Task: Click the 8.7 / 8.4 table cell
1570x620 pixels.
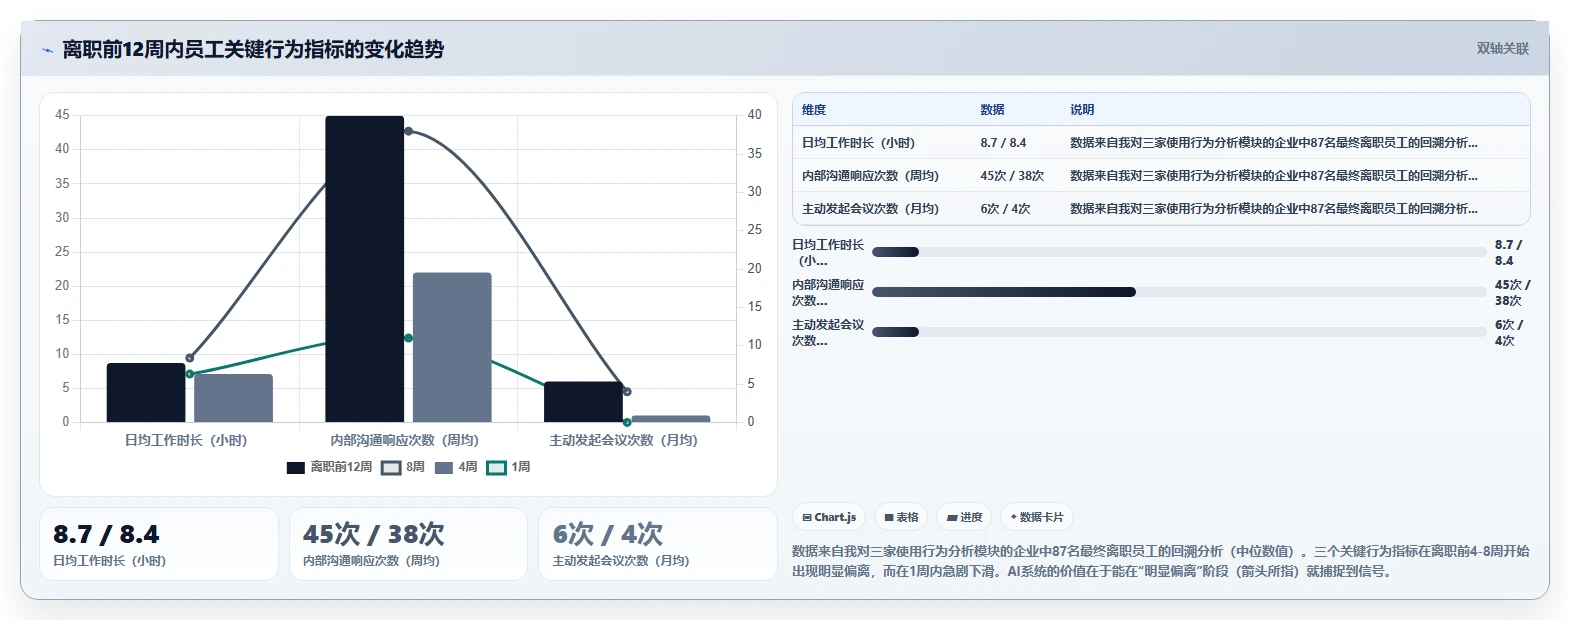Action: (1003, 143)
